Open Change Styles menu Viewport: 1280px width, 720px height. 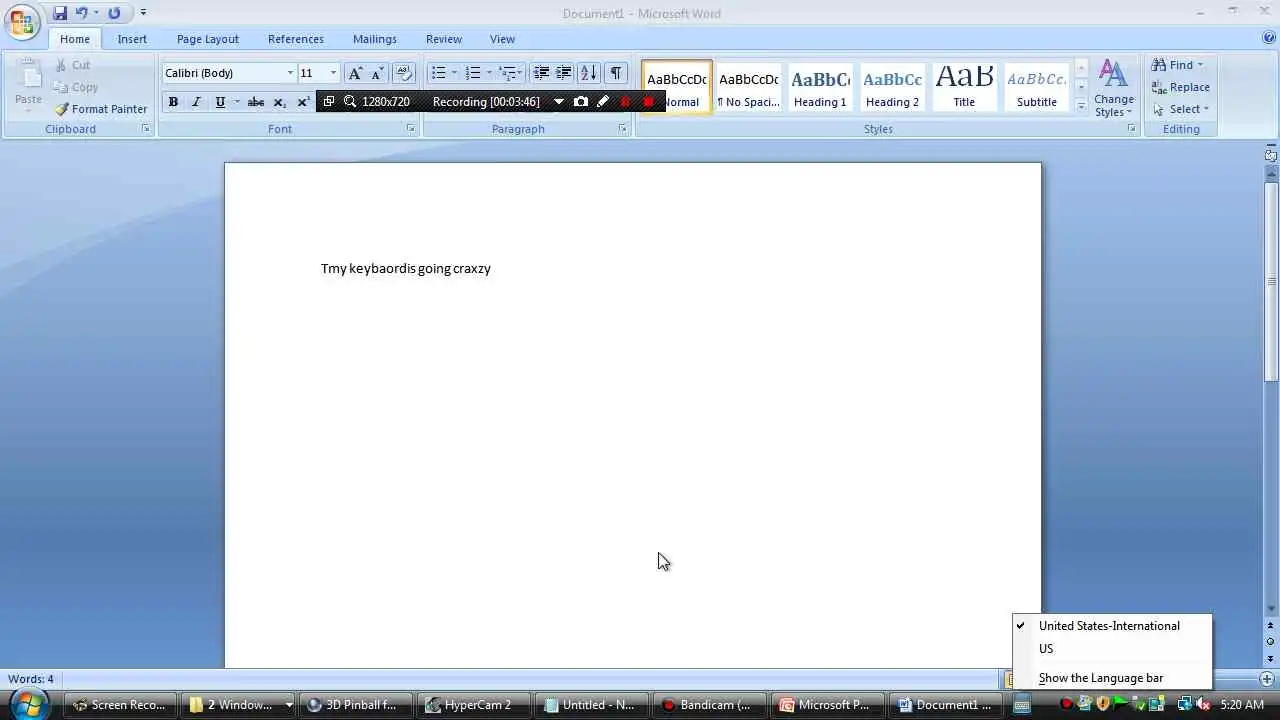[x=1114, y=88]
